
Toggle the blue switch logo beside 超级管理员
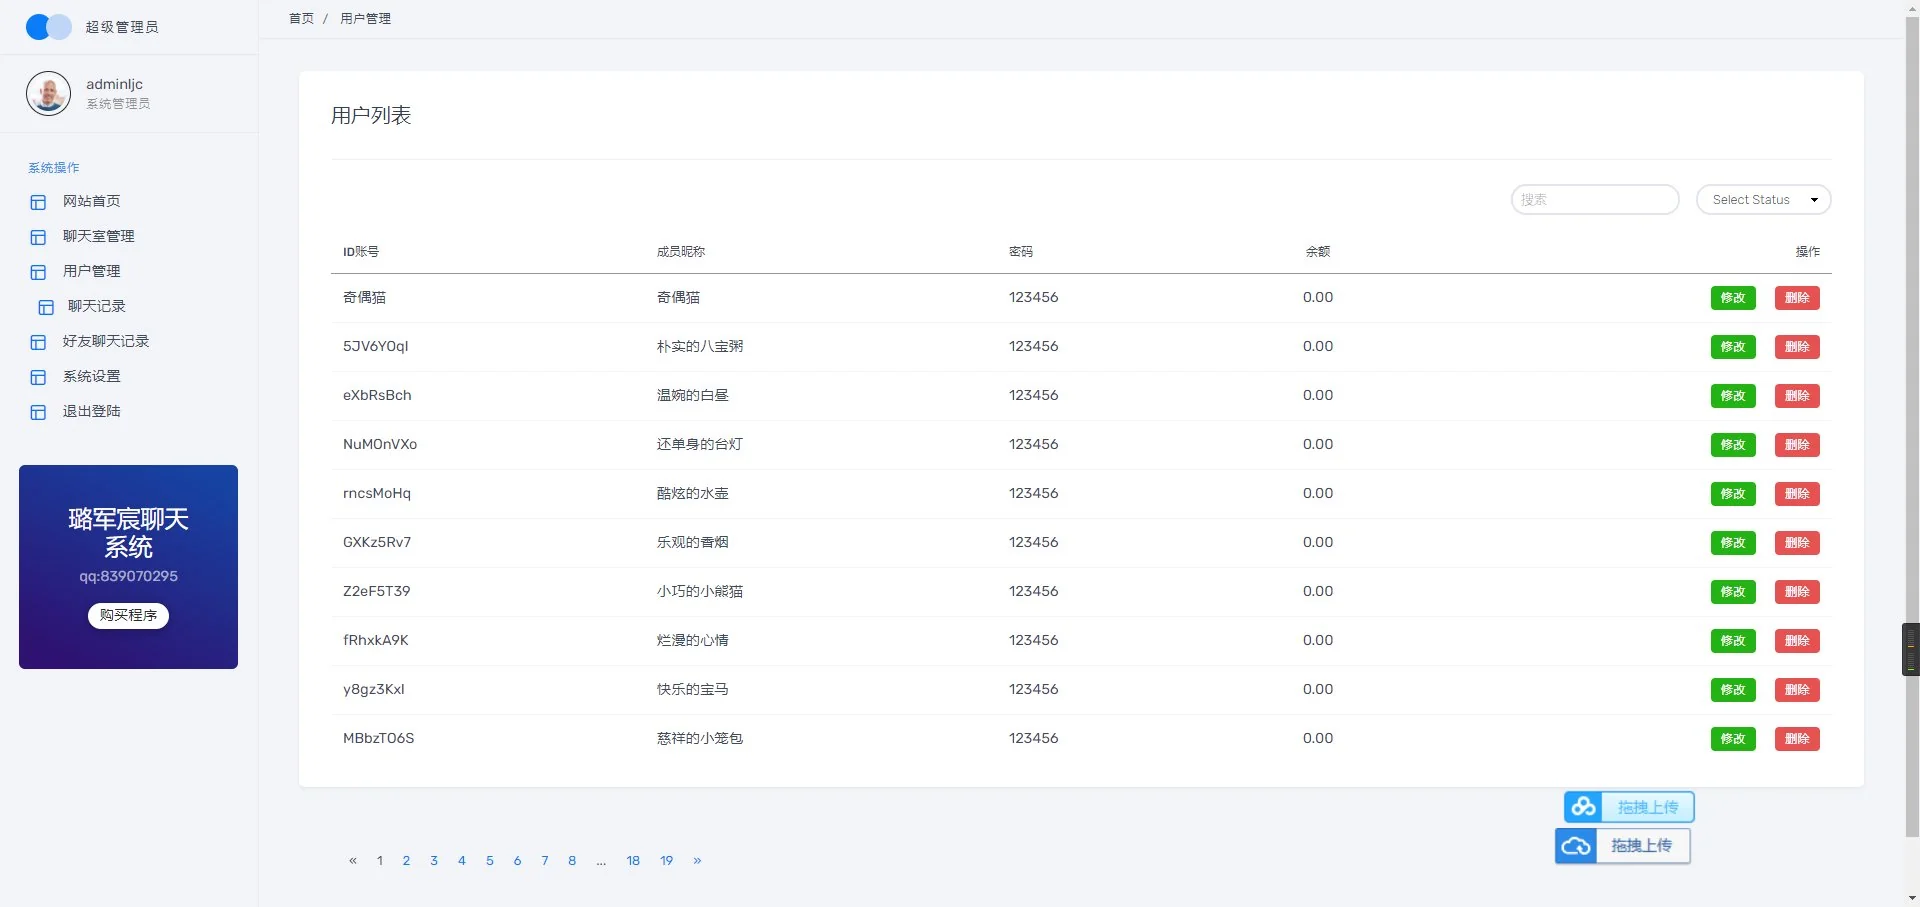(x=48, y=27)
